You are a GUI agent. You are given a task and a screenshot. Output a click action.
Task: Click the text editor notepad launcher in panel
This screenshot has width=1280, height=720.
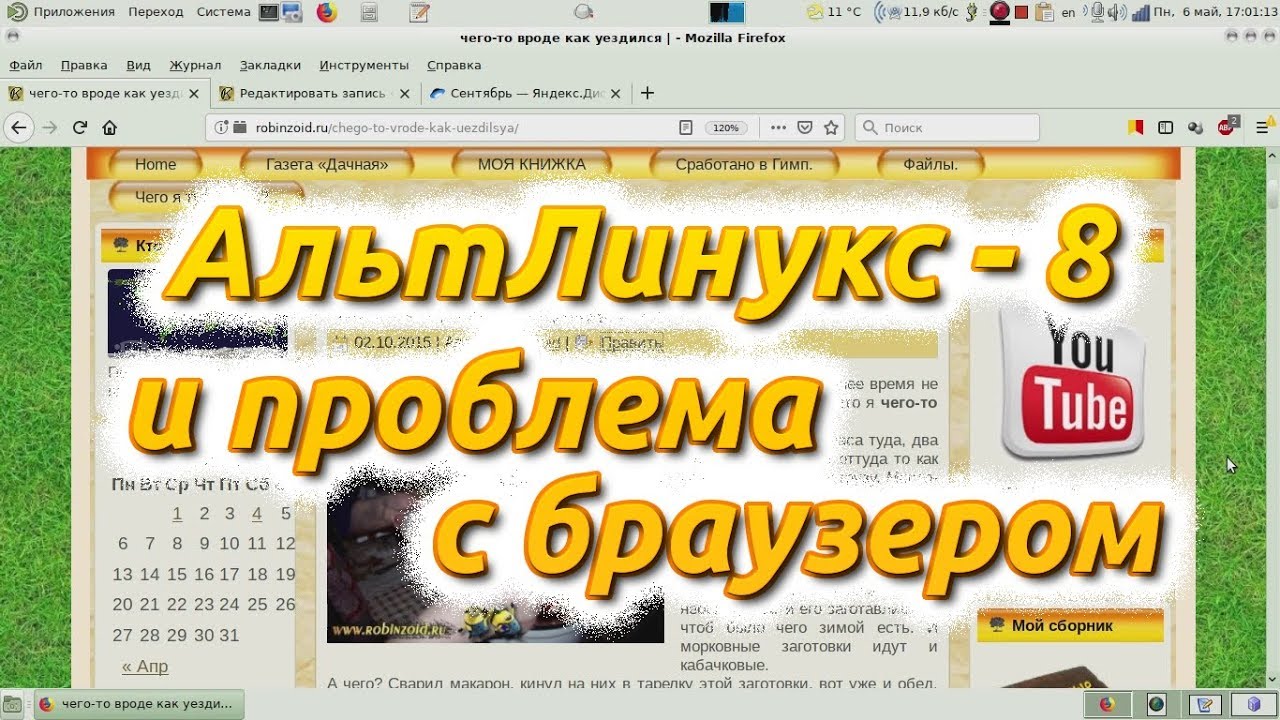(420, 13)
